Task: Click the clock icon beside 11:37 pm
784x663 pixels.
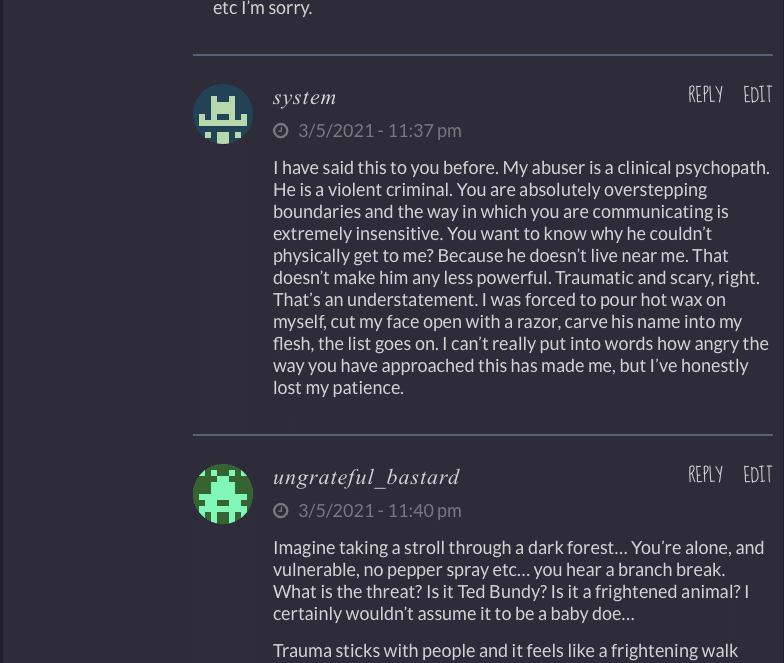Action: (x=281, y=131)
